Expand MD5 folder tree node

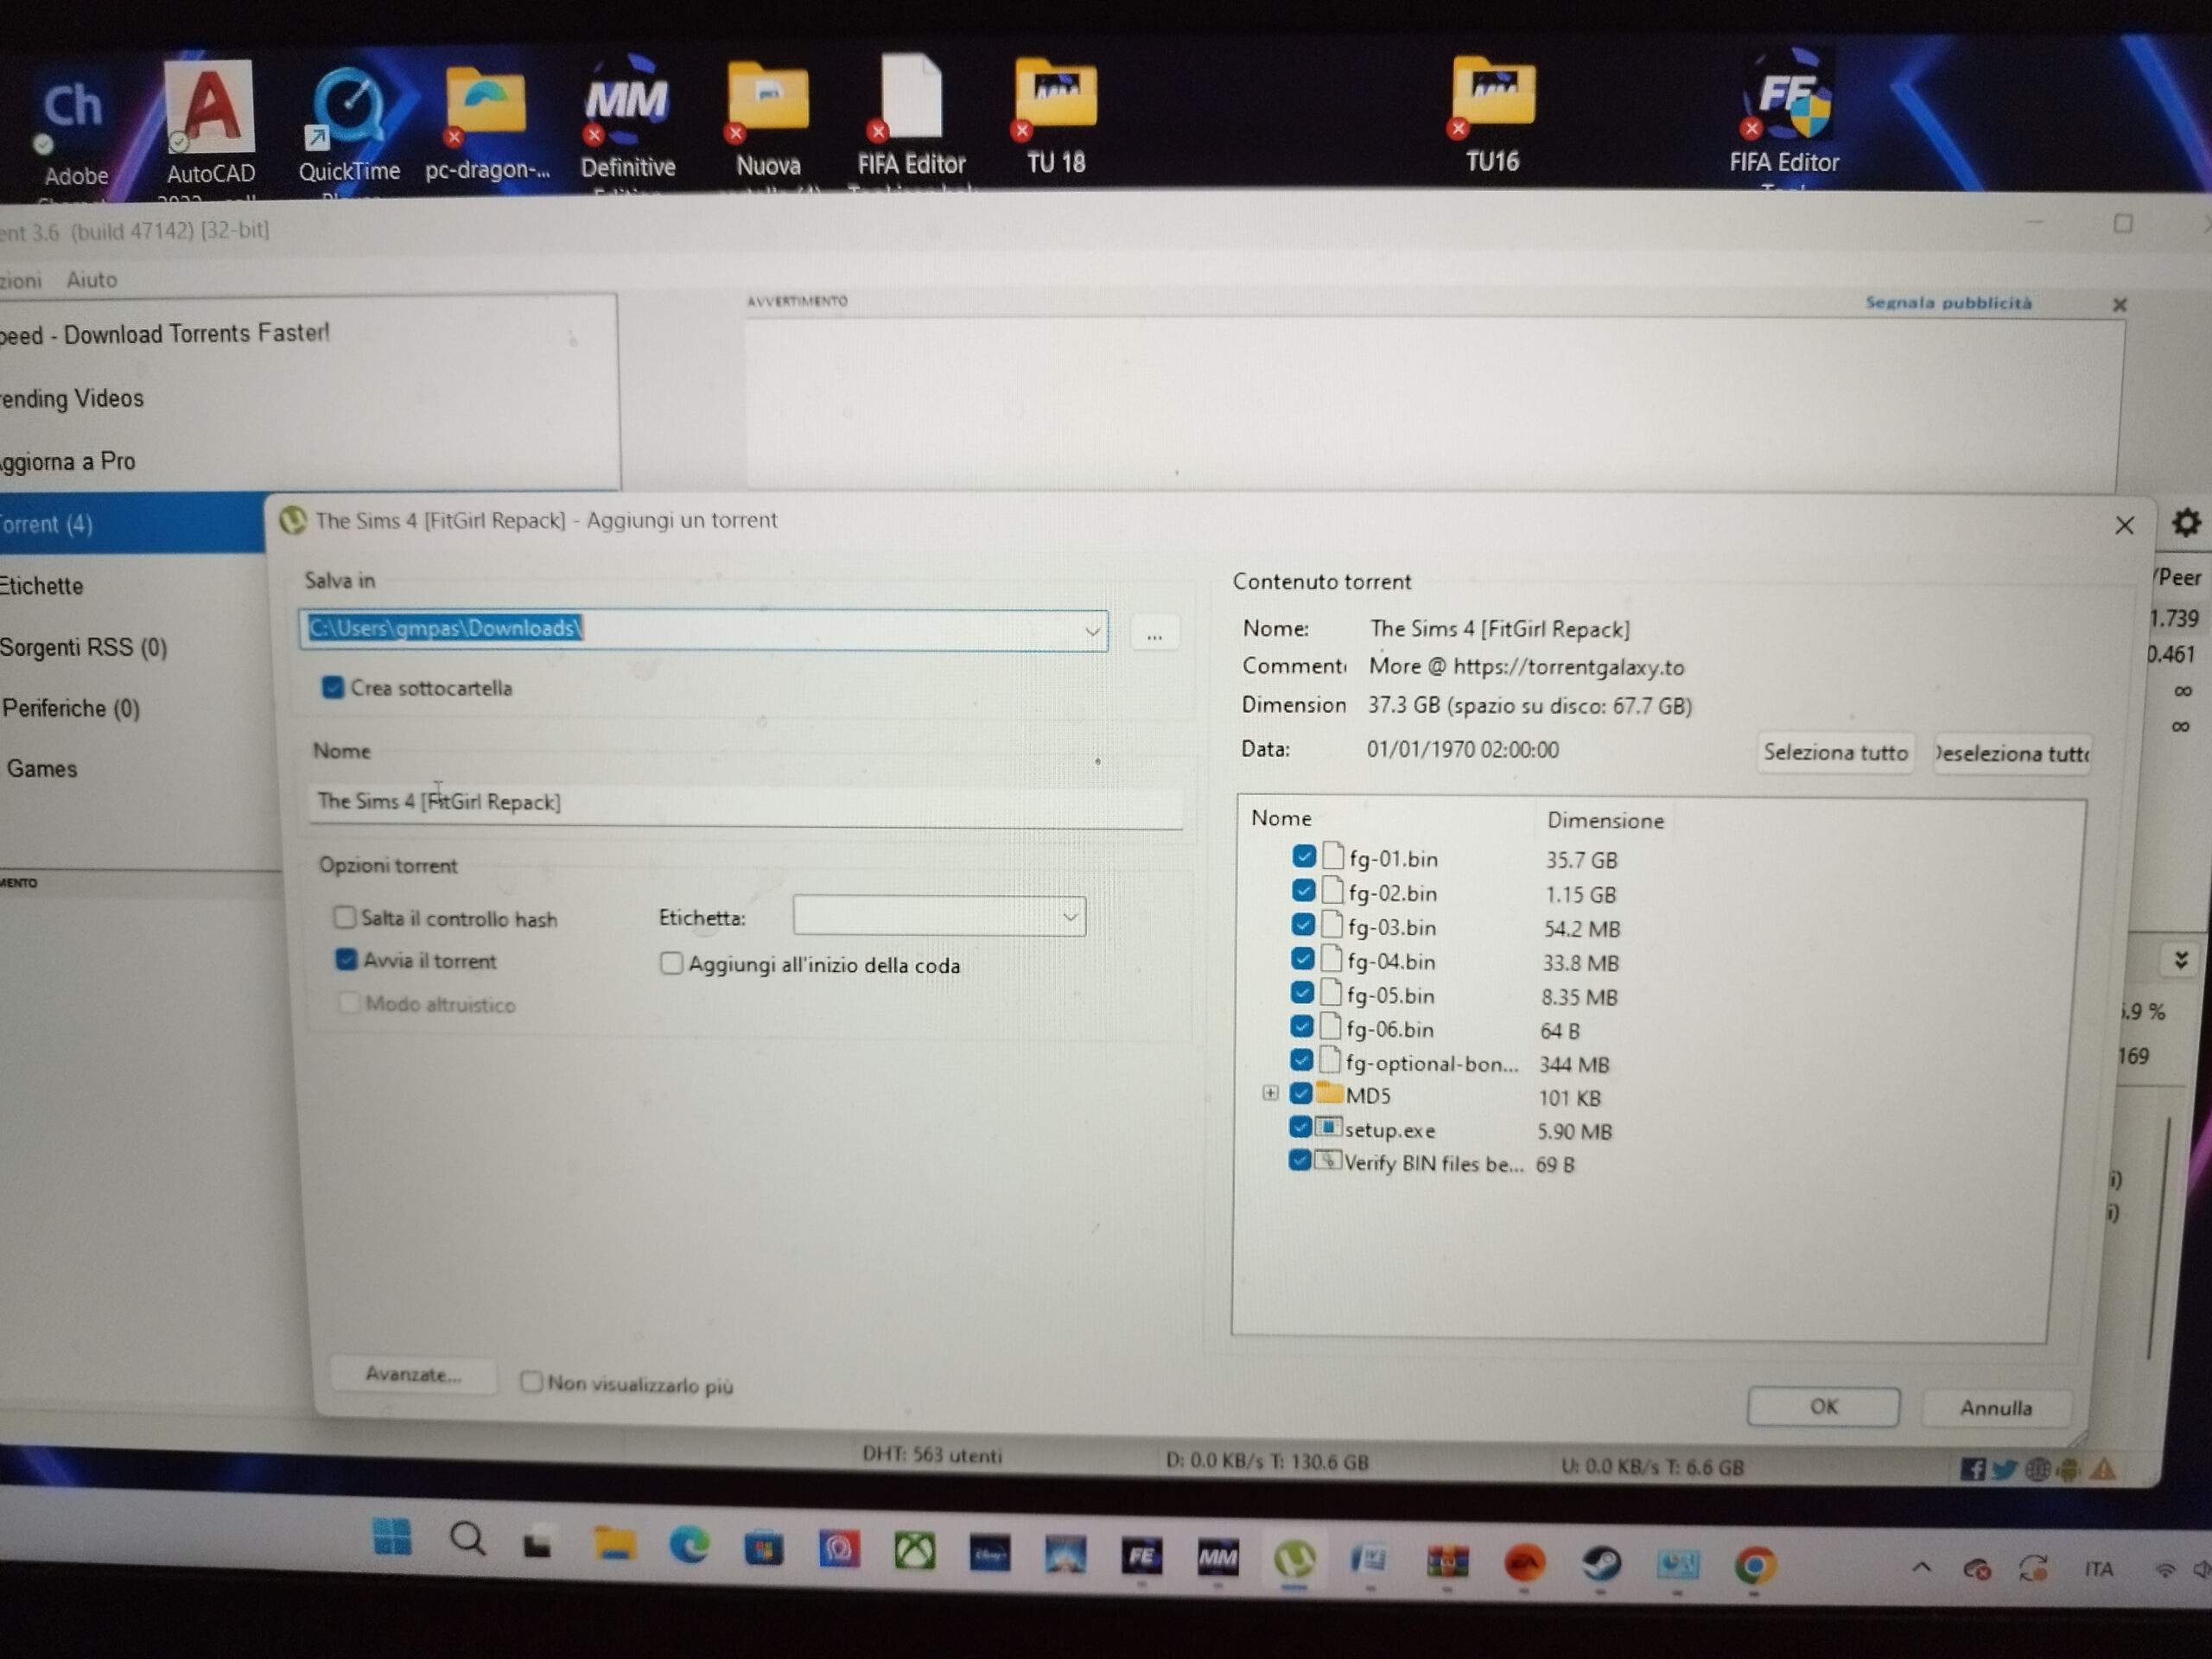(1270, 1093)
